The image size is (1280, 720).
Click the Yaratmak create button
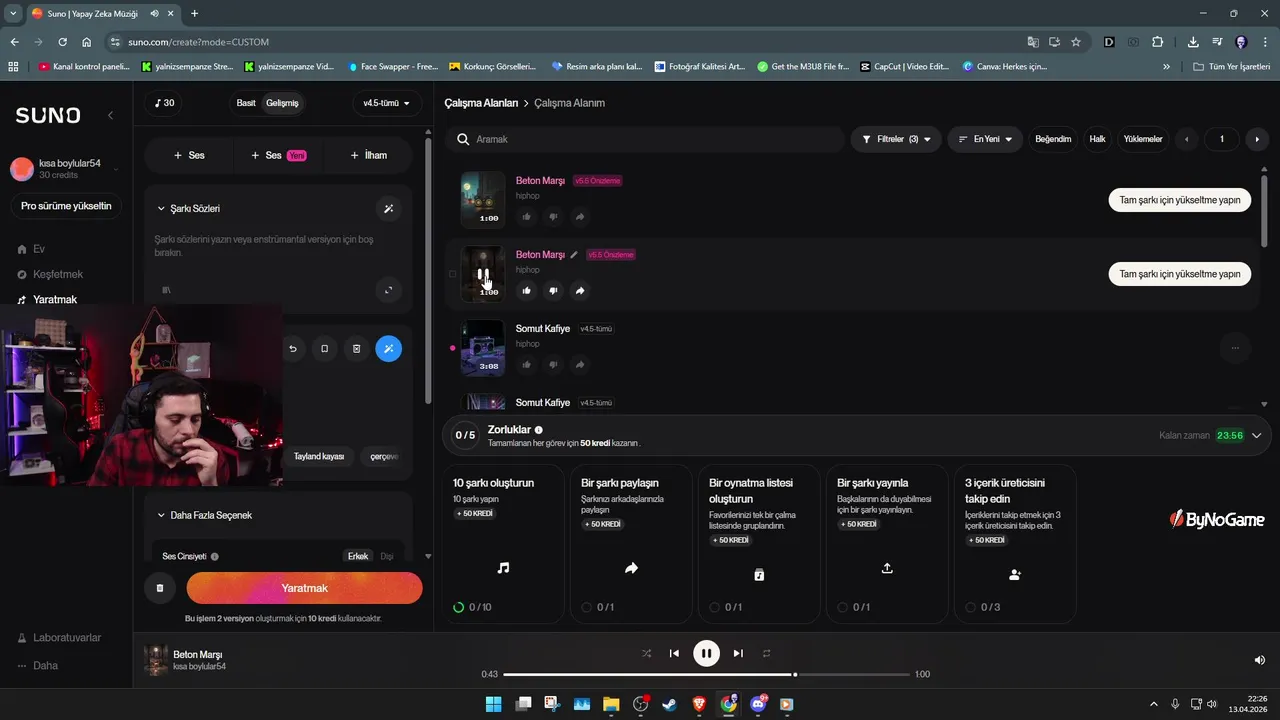point(304,588)
